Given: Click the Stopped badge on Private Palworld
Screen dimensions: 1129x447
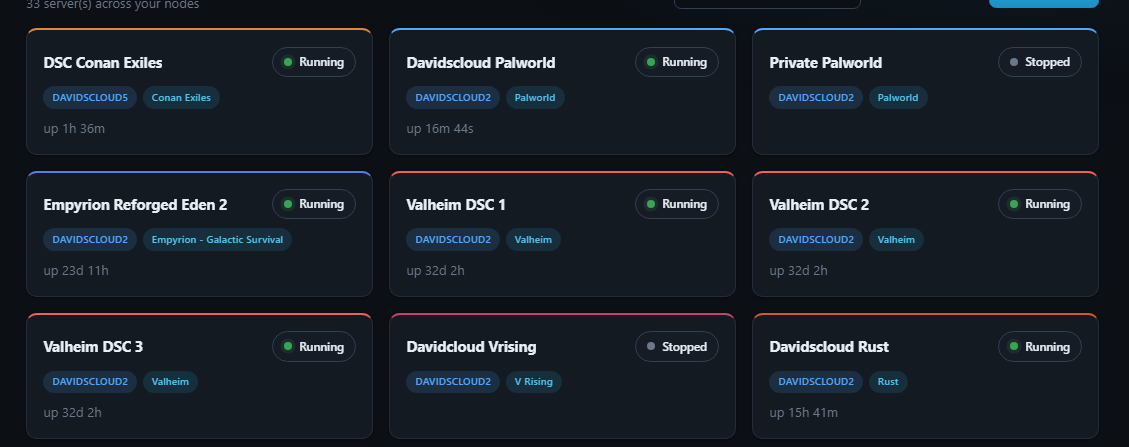Looking at the screenshot, I should [x=1040, y=62].
